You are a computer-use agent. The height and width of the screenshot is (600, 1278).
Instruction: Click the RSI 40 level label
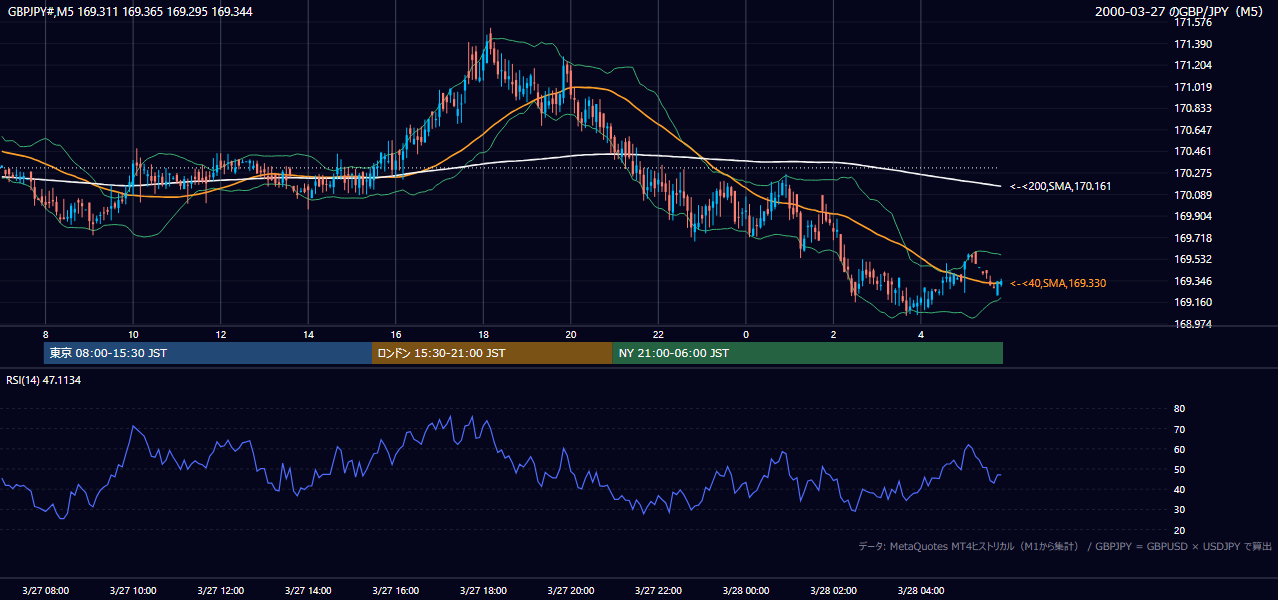coord(1179,489)
